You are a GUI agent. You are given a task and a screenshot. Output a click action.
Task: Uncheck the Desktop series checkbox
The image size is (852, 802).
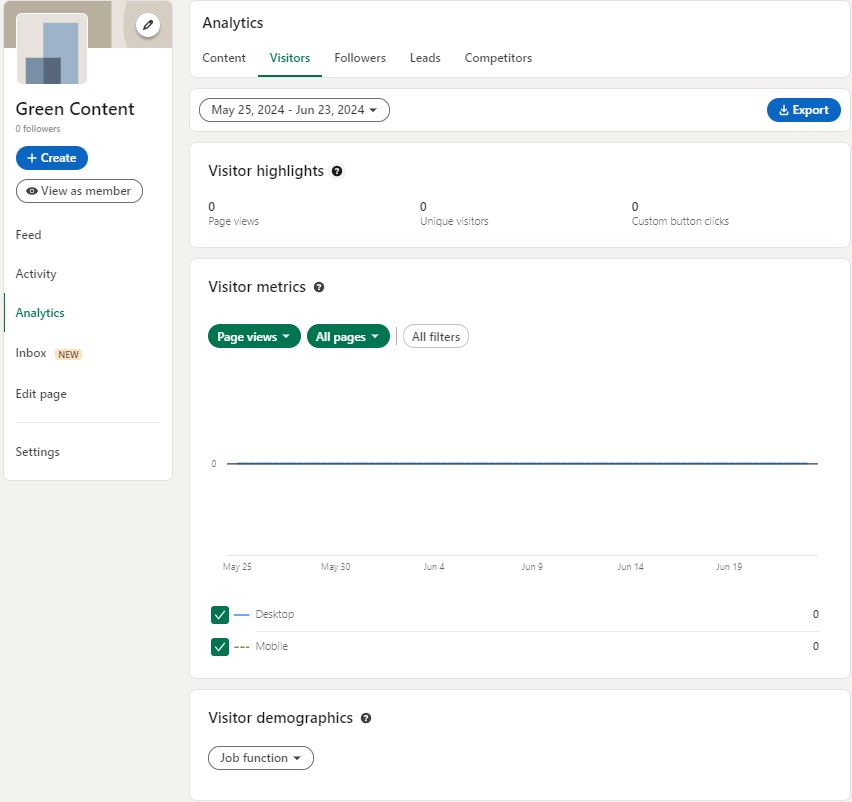click(220, 615)
